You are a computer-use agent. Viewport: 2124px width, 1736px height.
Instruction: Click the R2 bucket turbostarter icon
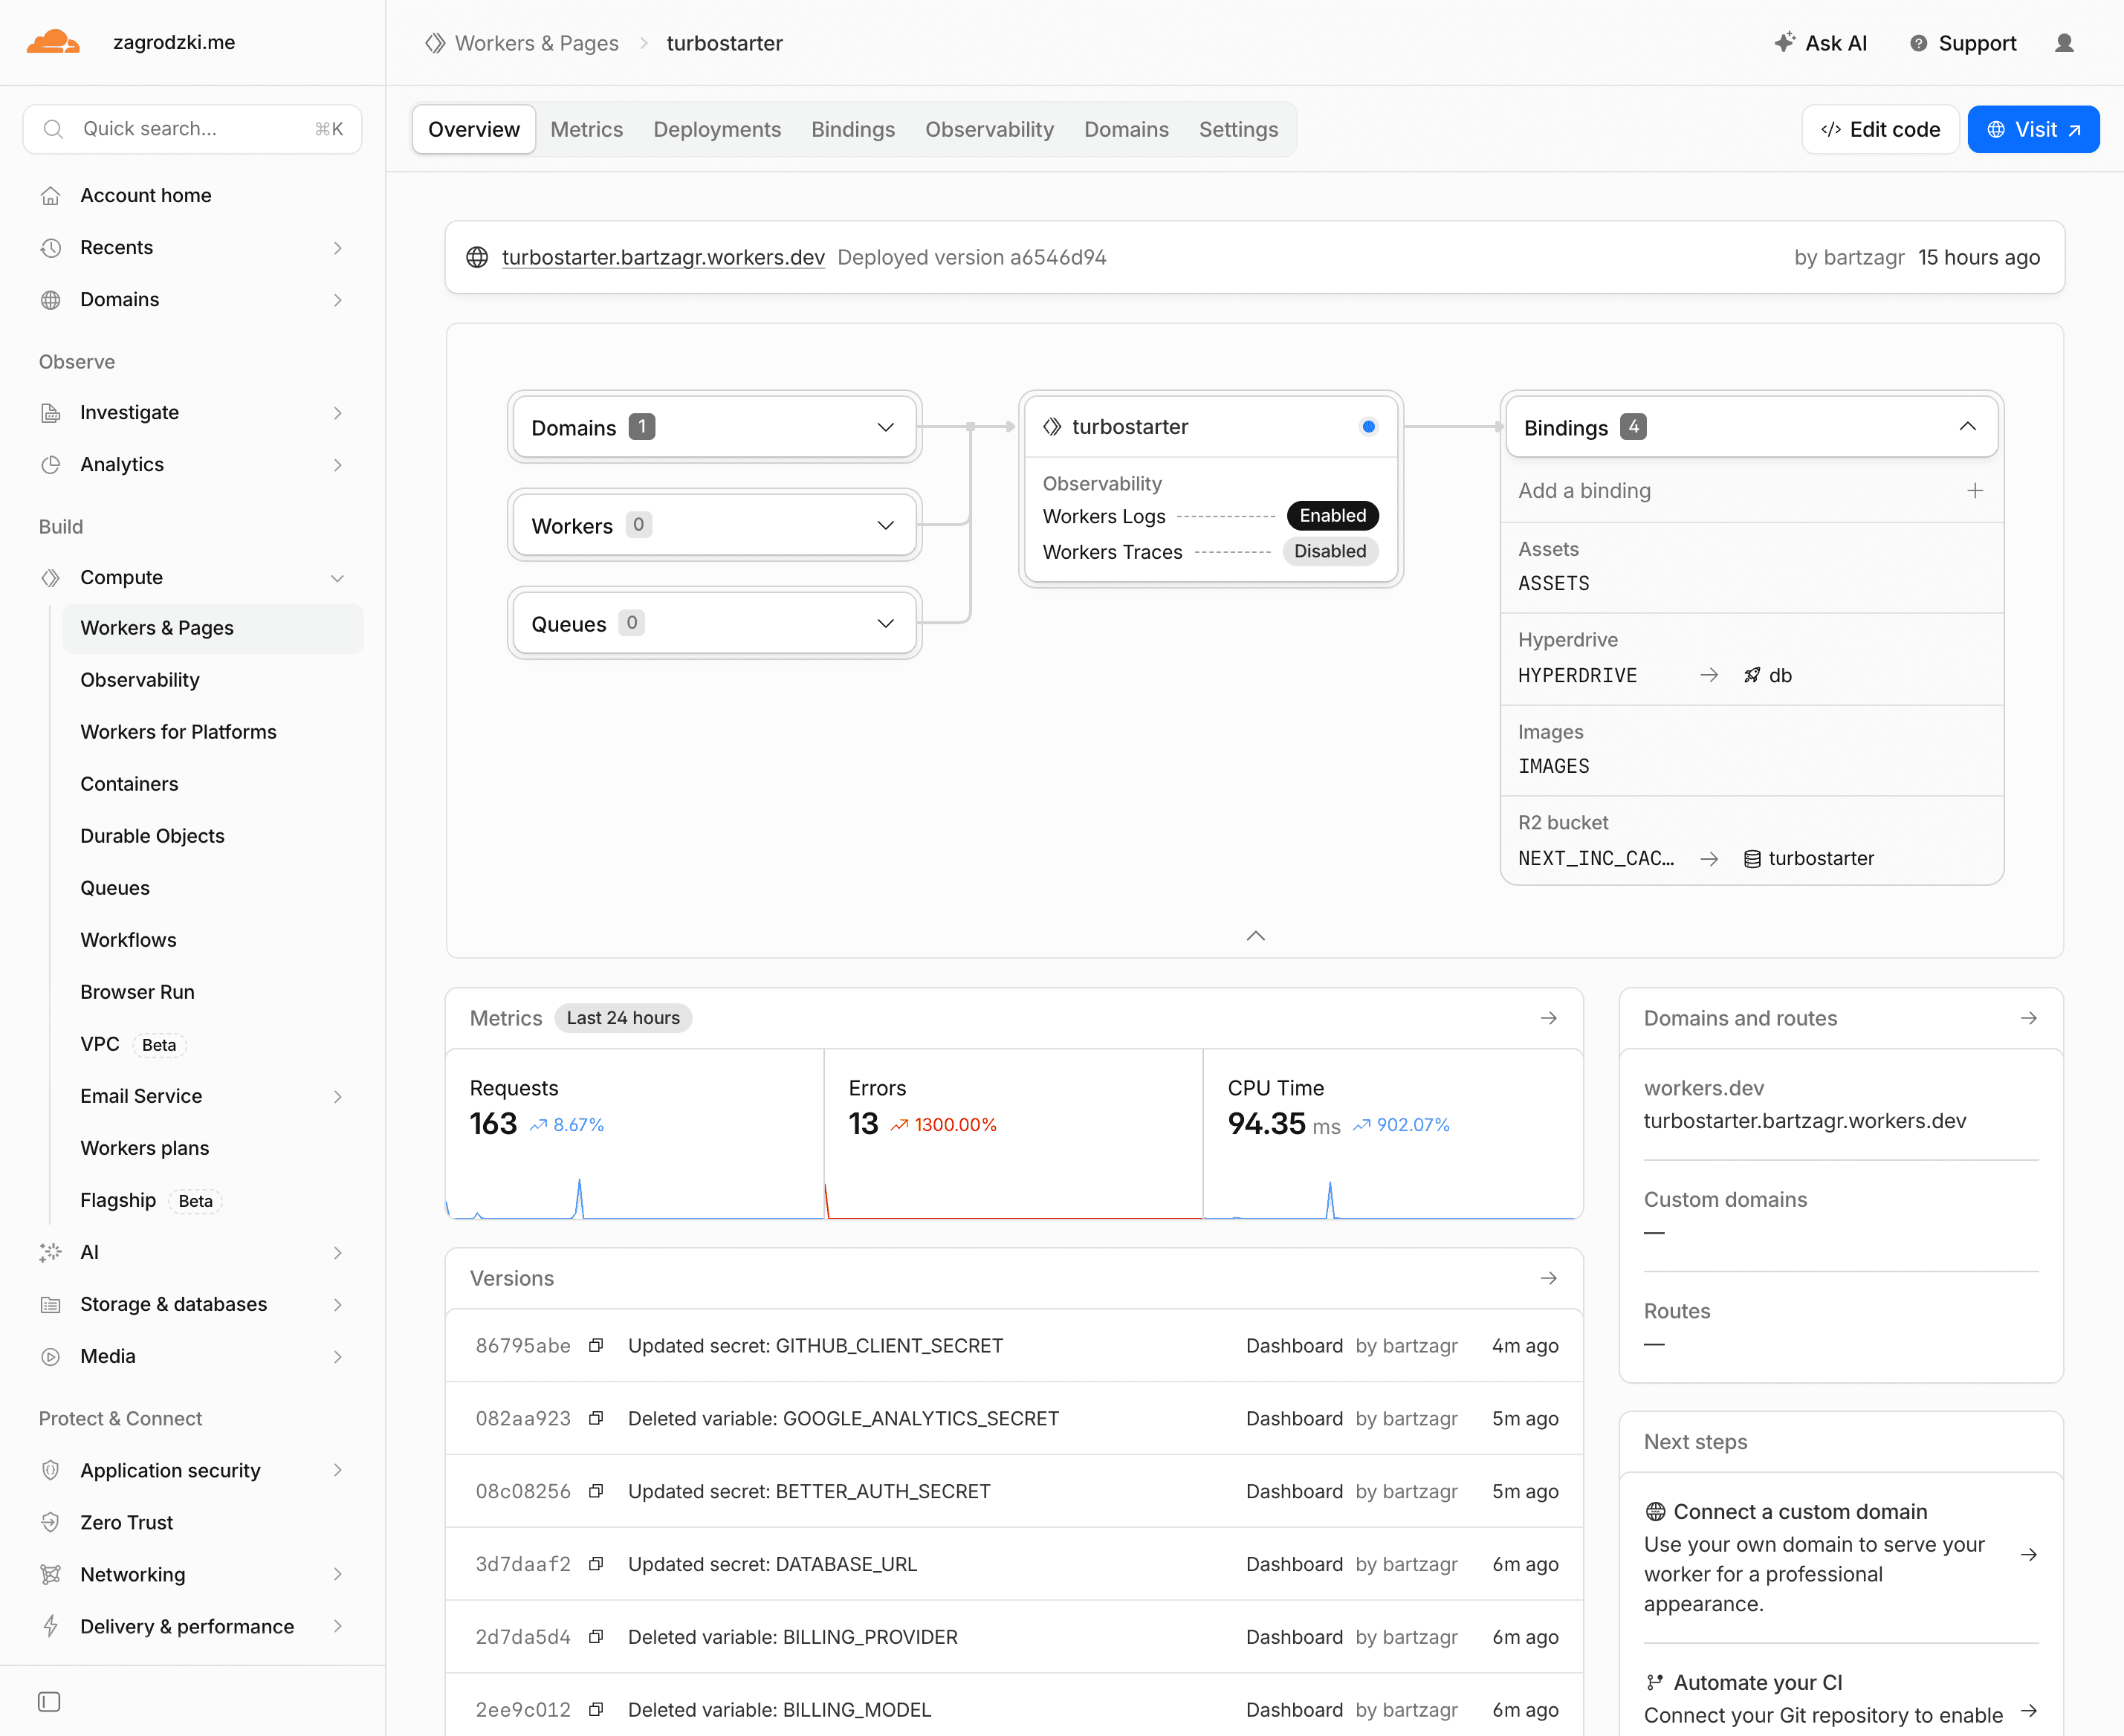coord(1752,859)
